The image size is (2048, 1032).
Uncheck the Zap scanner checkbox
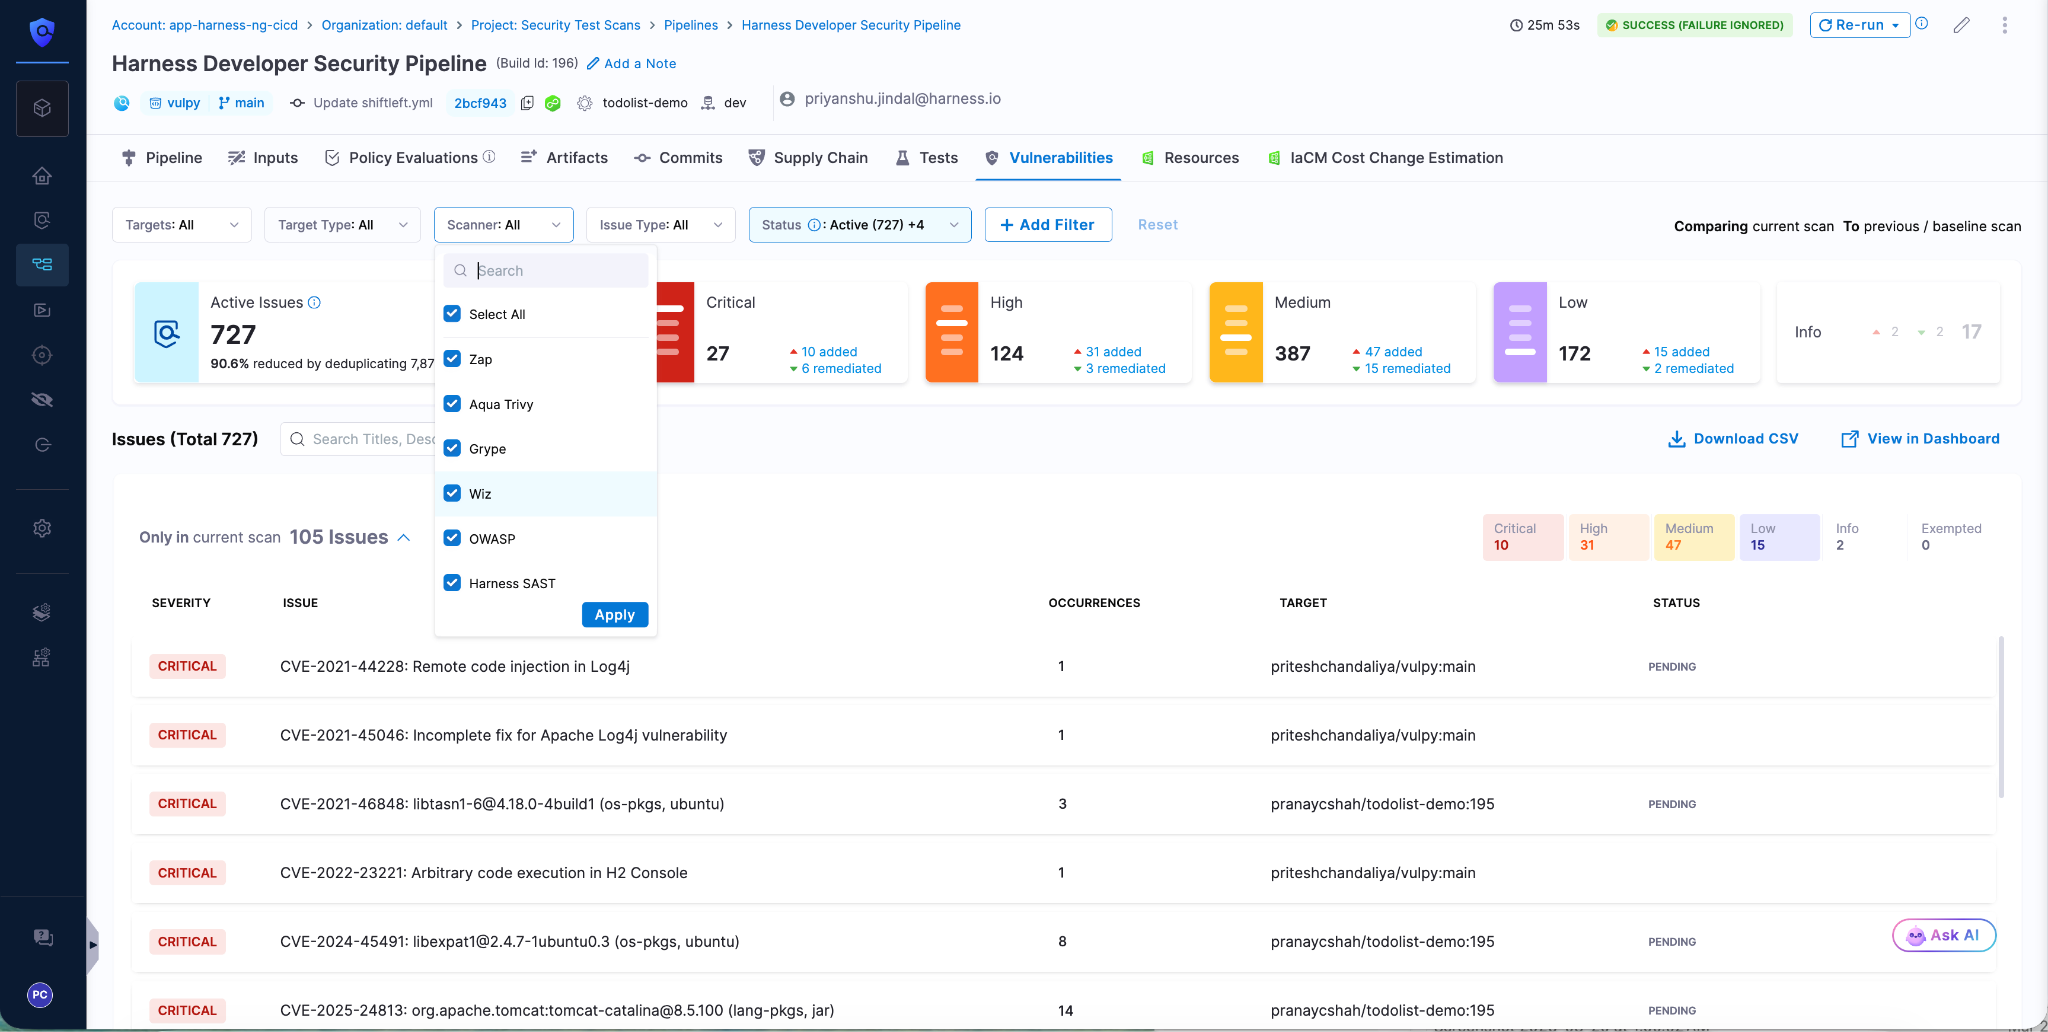click(x=452, y=359)
